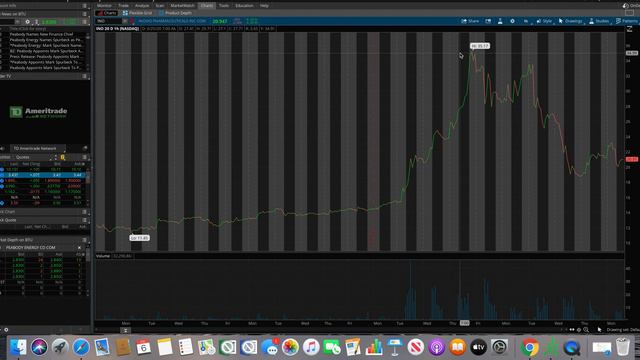The width and height of the screenshot is (640, 360).
Task: Open Google Chrome from the Dock
Action: tap(529, 347)
